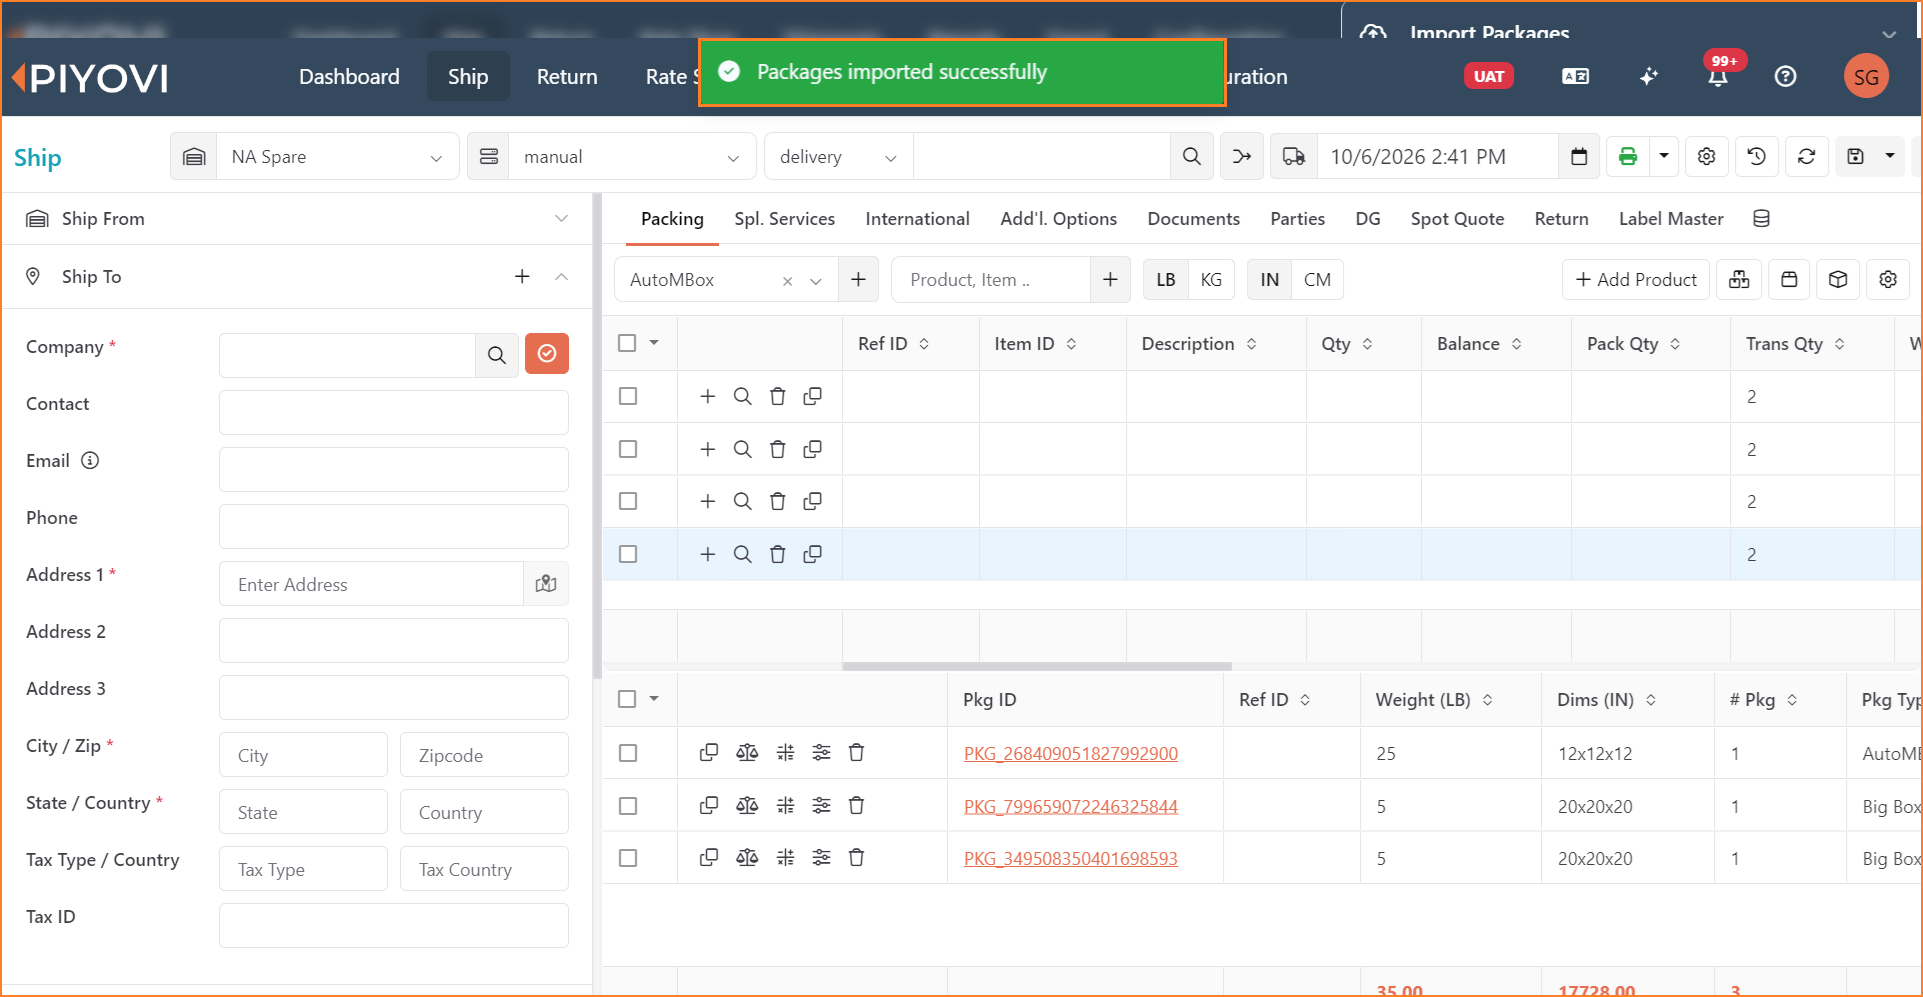Click the AI sparkle icon in header

tap(1649, 77)
